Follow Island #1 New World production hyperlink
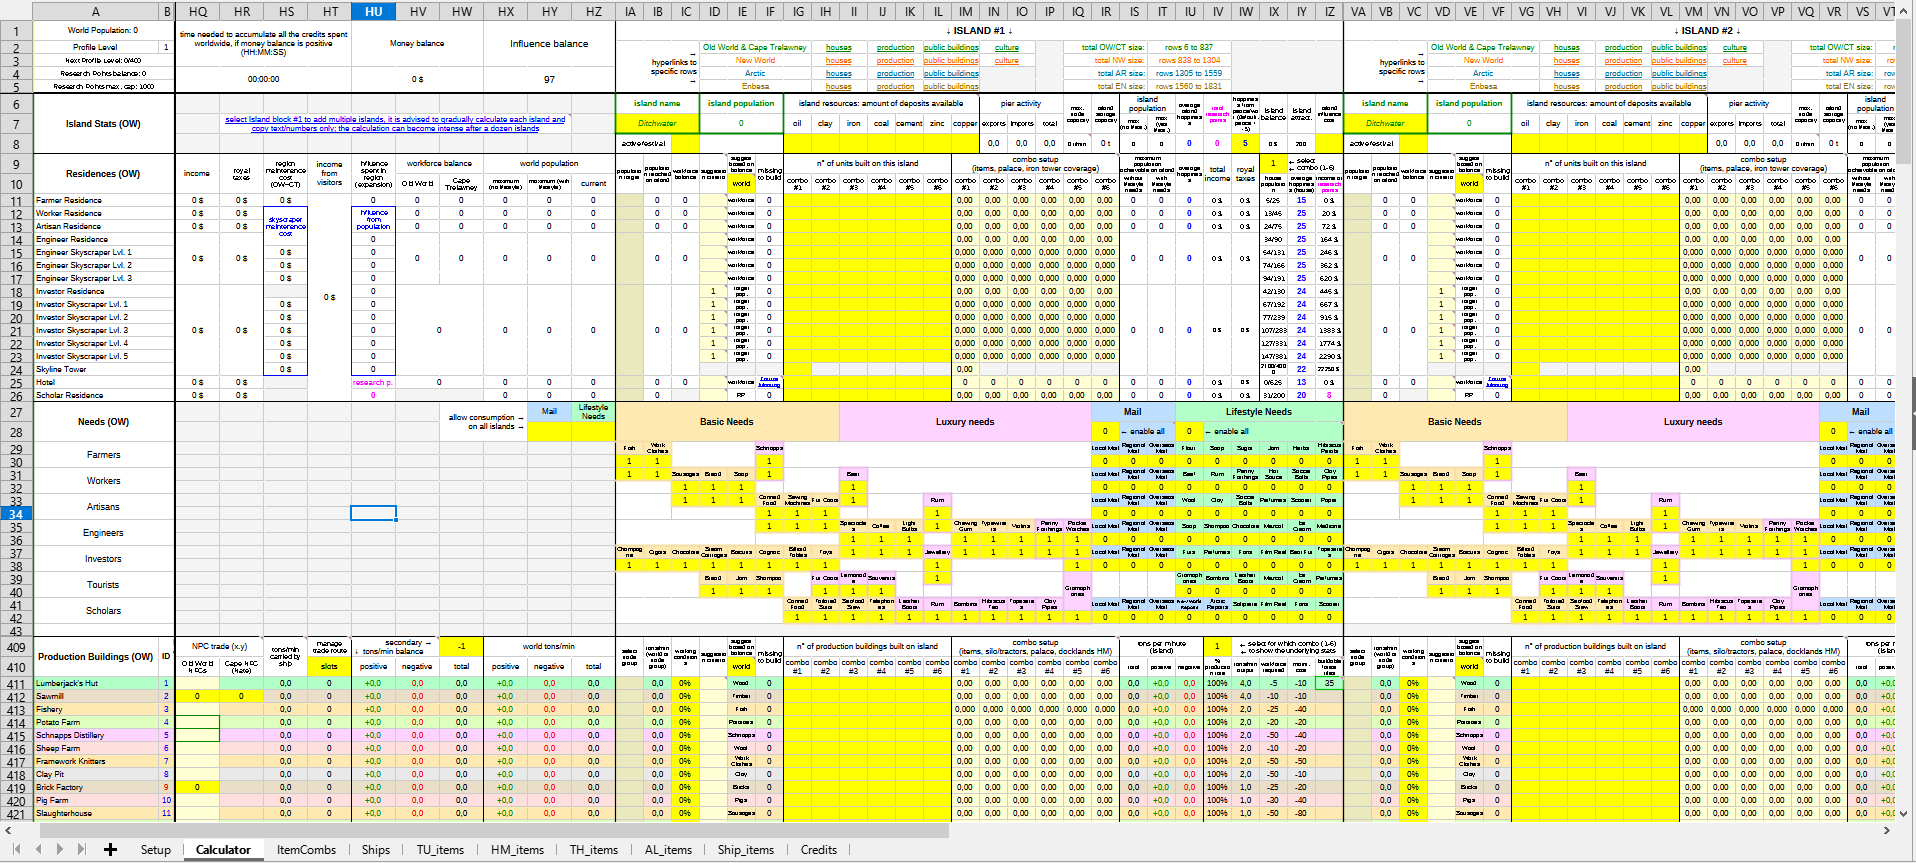1916x863 pixels. tap(895, 61)
